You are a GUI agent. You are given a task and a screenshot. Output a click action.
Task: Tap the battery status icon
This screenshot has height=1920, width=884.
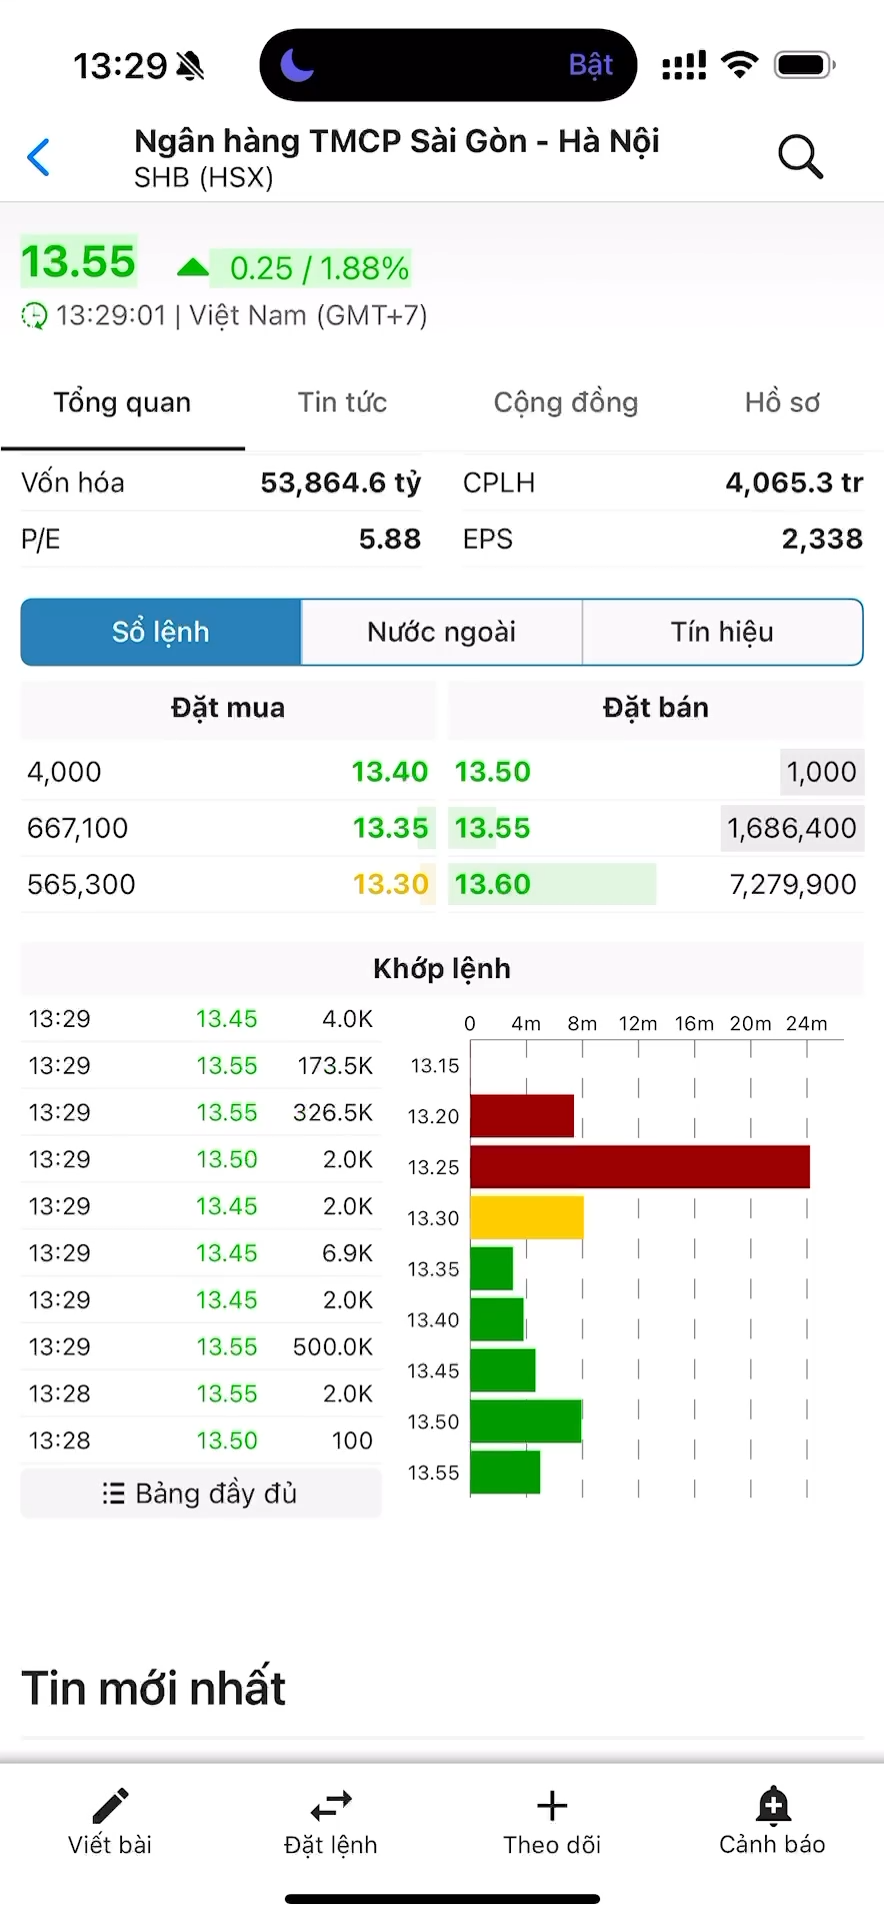(x=805, y=65)
